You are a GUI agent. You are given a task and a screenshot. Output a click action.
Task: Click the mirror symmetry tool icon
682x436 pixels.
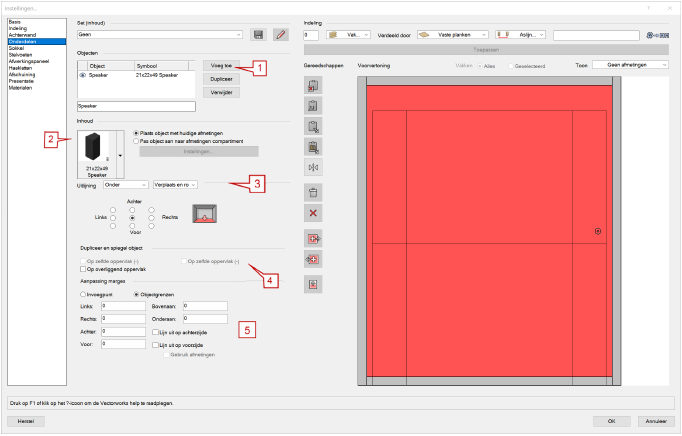[x=313, y=168]
